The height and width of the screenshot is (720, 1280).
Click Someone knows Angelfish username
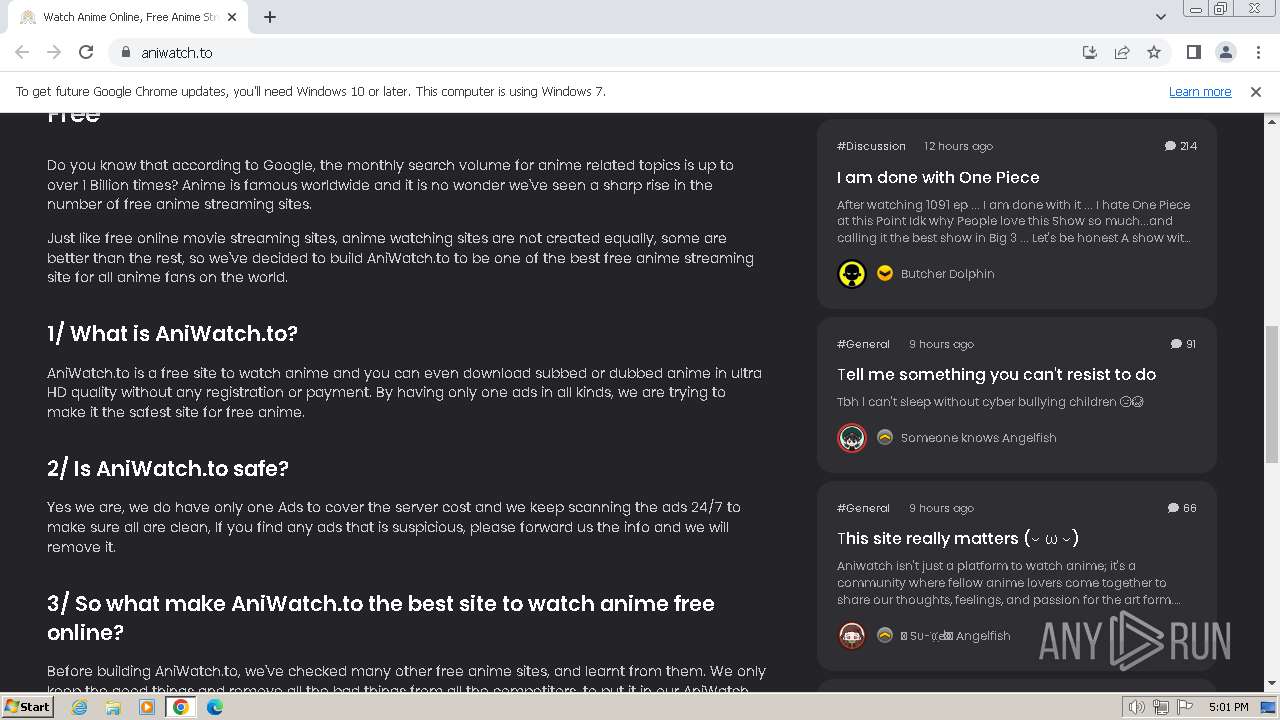(x=978, y=438)
